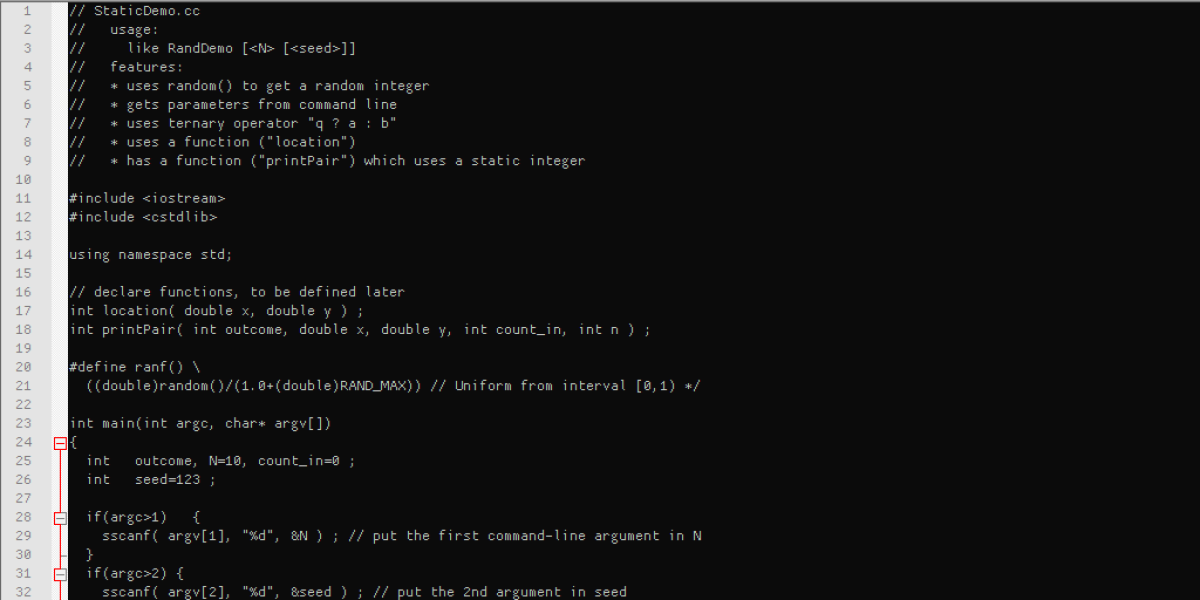The image size is (1200, 600).
Task: Place cursor in 'using namespace std;'
Action: coord(150,254)
